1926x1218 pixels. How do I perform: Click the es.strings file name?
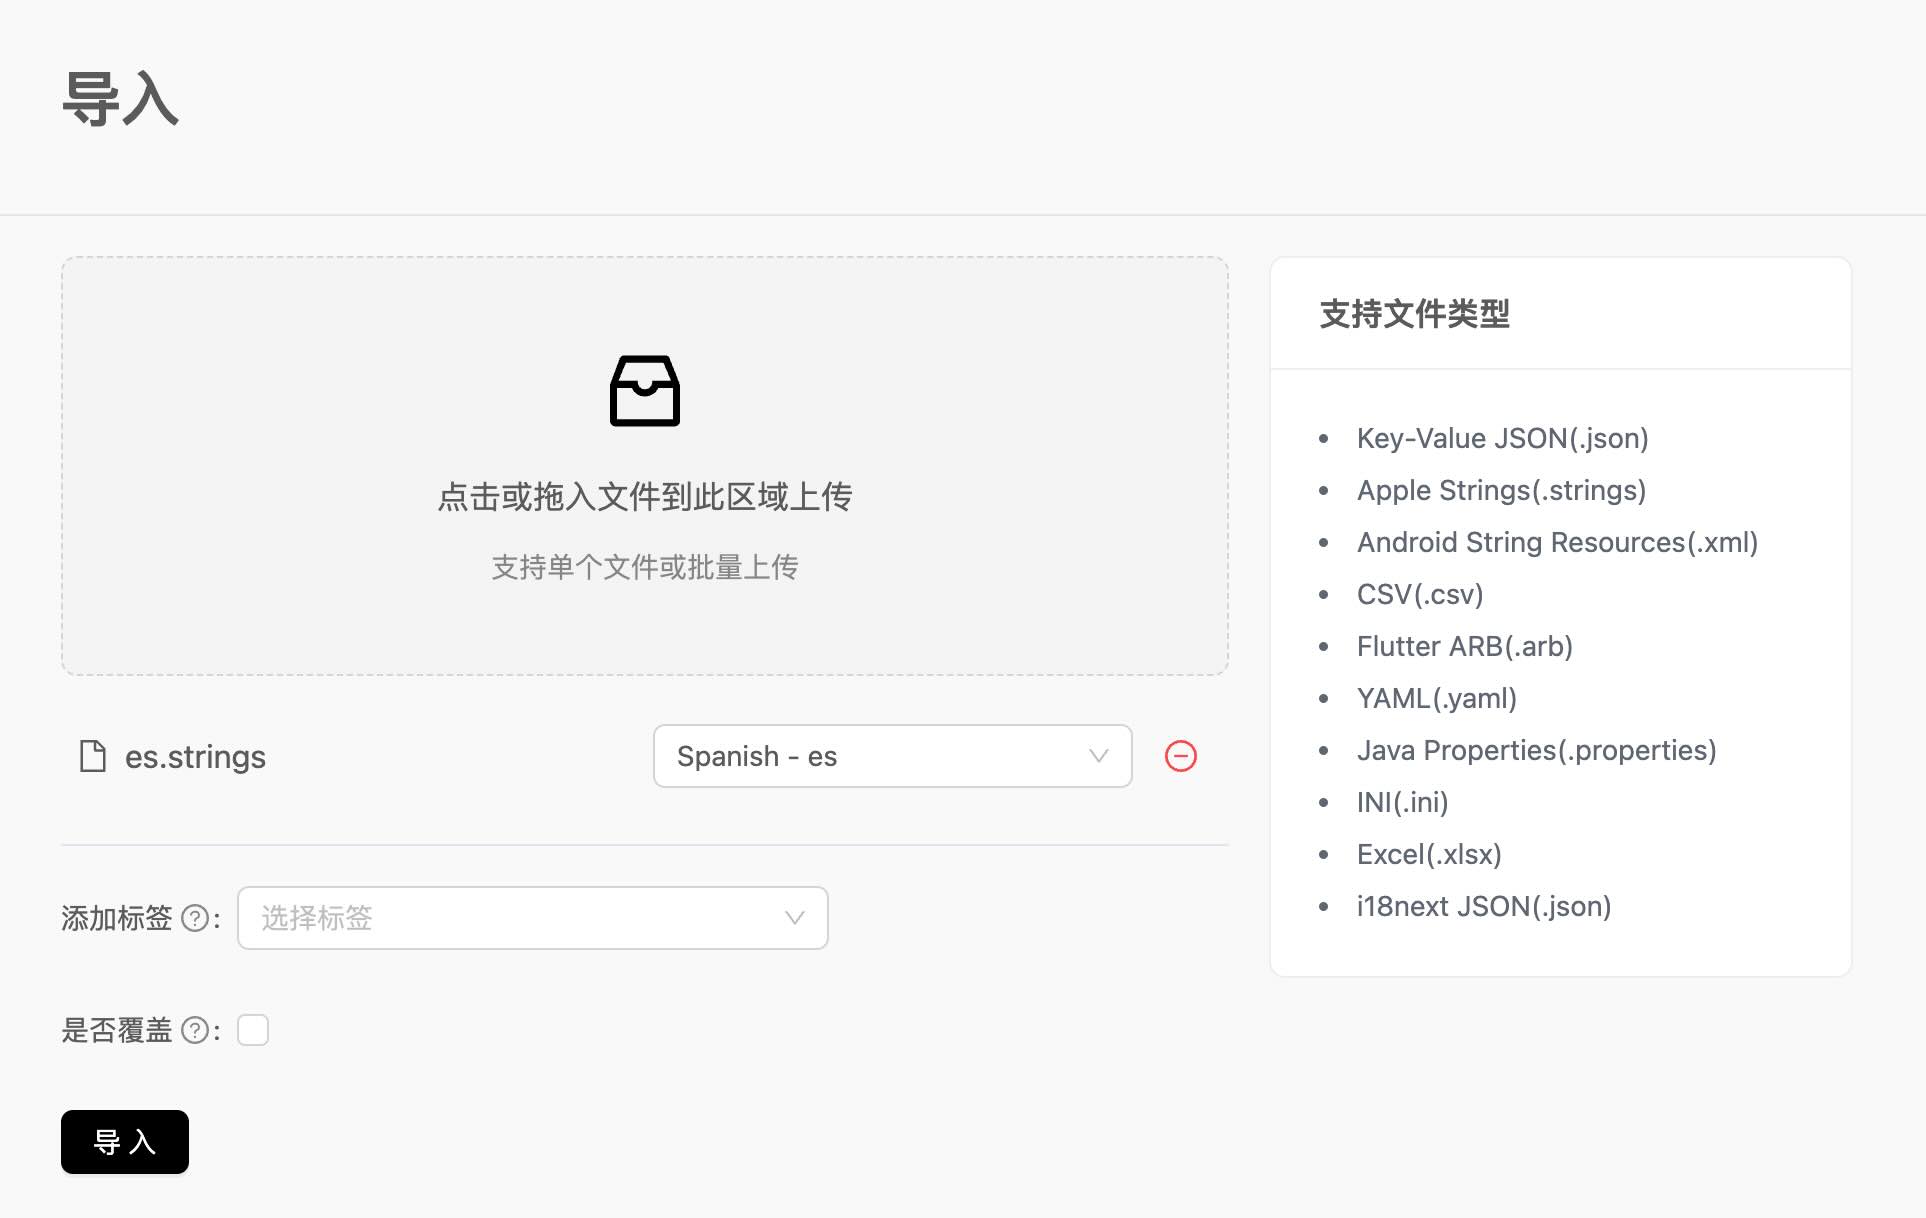193,756
